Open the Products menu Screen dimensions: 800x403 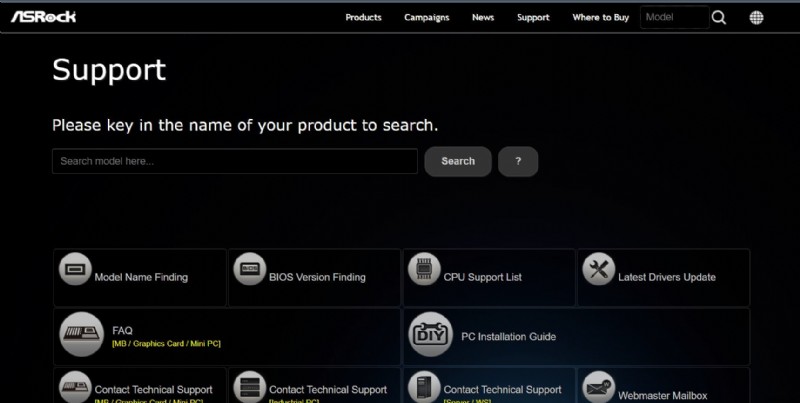(x=363, y=17)
